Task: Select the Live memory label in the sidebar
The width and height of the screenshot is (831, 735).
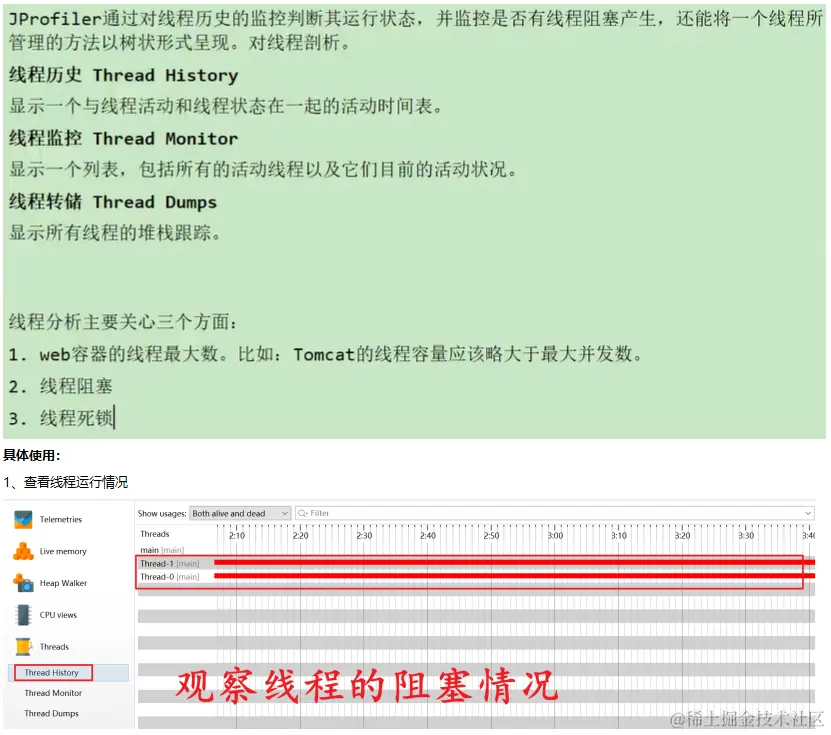Action: (x=63, y=552)
